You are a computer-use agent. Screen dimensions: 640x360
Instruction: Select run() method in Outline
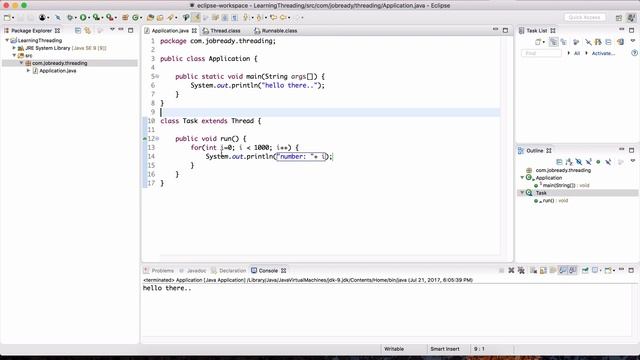click(551, 200)
